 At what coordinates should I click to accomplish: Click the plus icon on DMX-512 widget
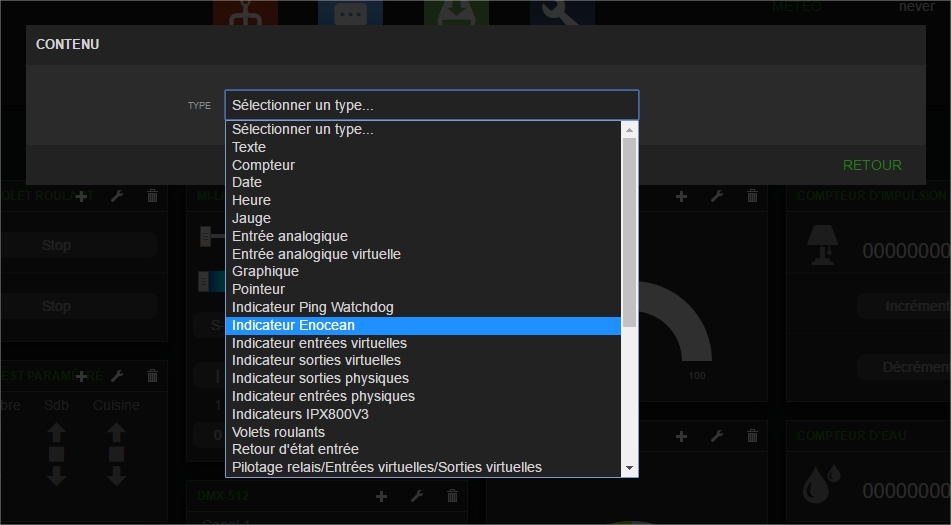coord(381,496)
